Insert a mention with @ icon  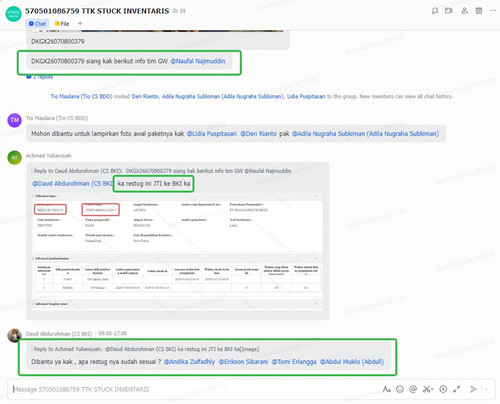(413, 389)
